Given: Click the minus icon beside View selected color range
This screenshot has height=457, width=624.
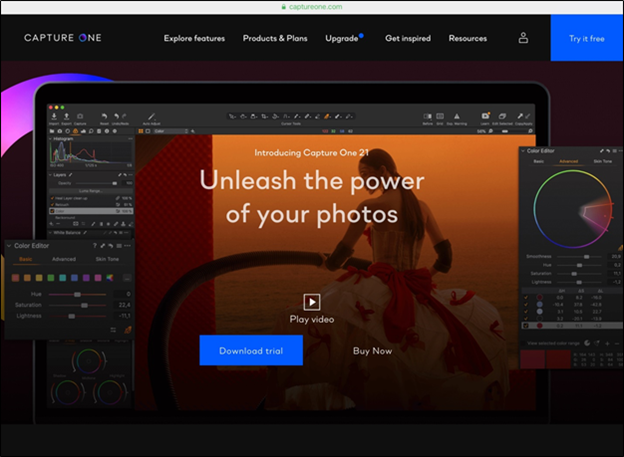Looking at the screenshot, I should [616, 343].
